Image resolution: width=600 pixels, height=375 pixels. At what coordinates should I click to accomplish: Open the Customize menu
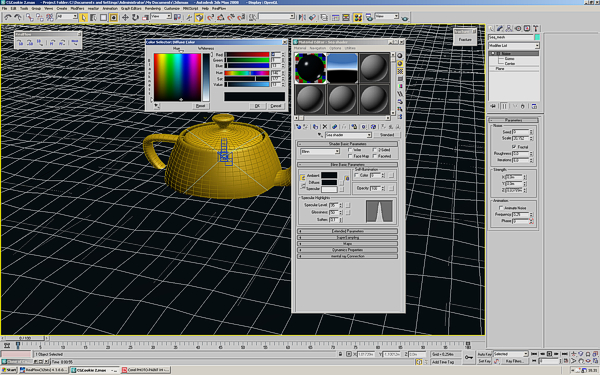[x=172, y=8]
